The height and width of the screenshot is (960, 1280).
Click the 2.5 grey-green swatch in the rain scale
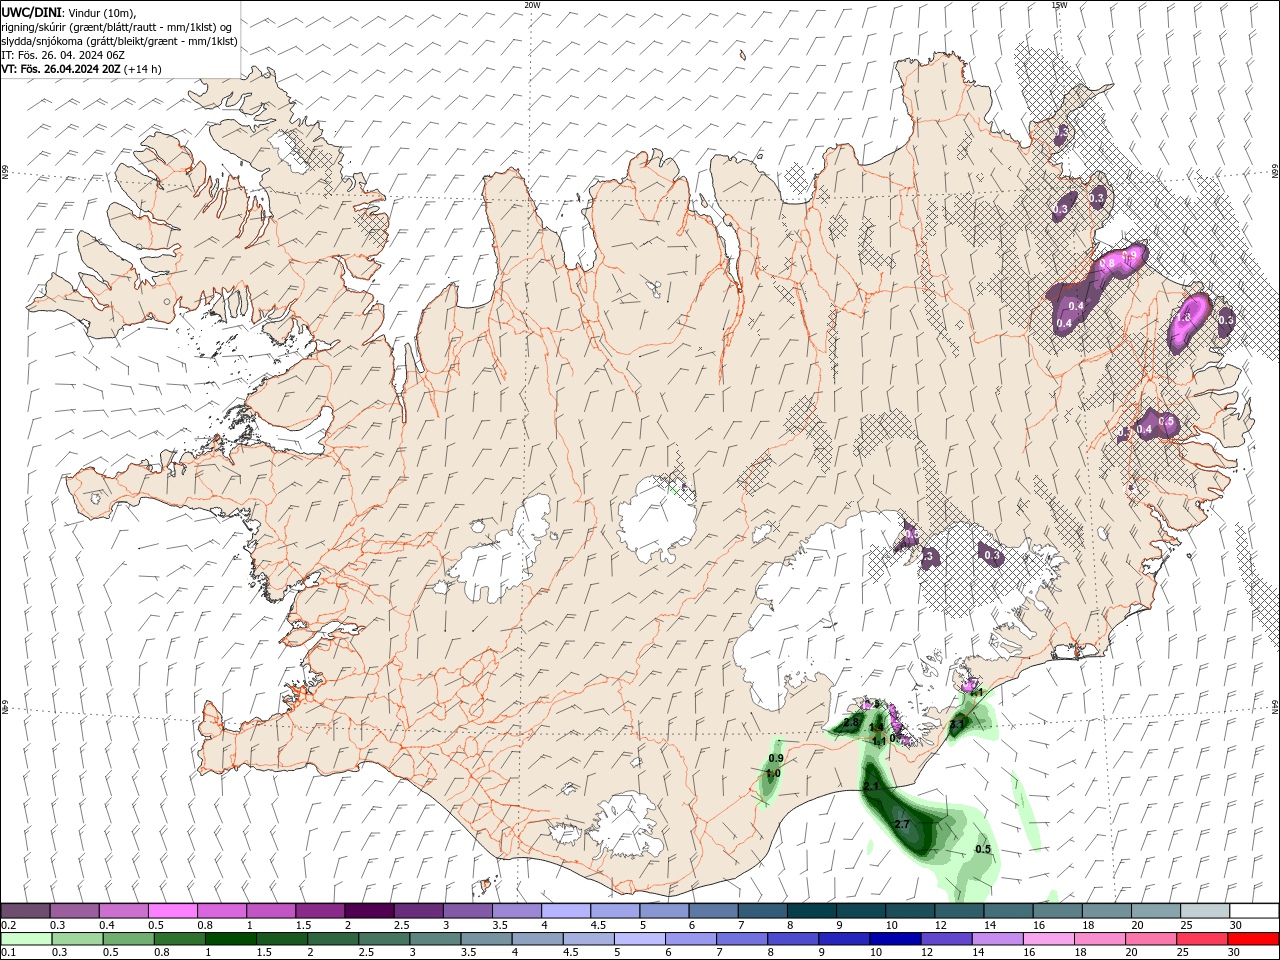pyautogui.click(x=384, y=938)
